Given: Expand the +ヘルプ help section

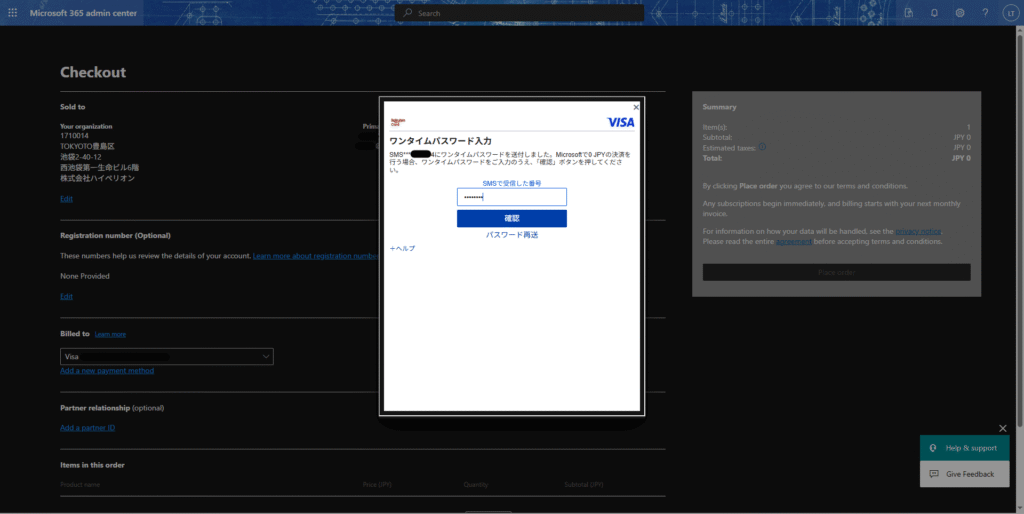Looking at the screenshot, I should point(402,248).
